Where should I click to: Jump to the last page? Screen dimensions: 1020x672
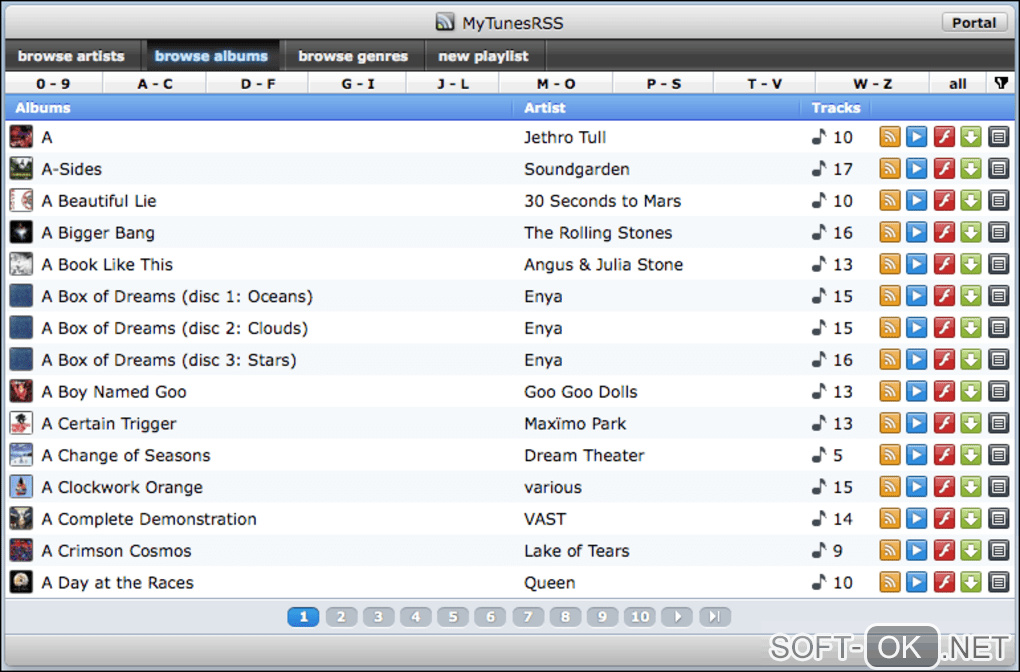pyautogui.click(x=715, y=616)
